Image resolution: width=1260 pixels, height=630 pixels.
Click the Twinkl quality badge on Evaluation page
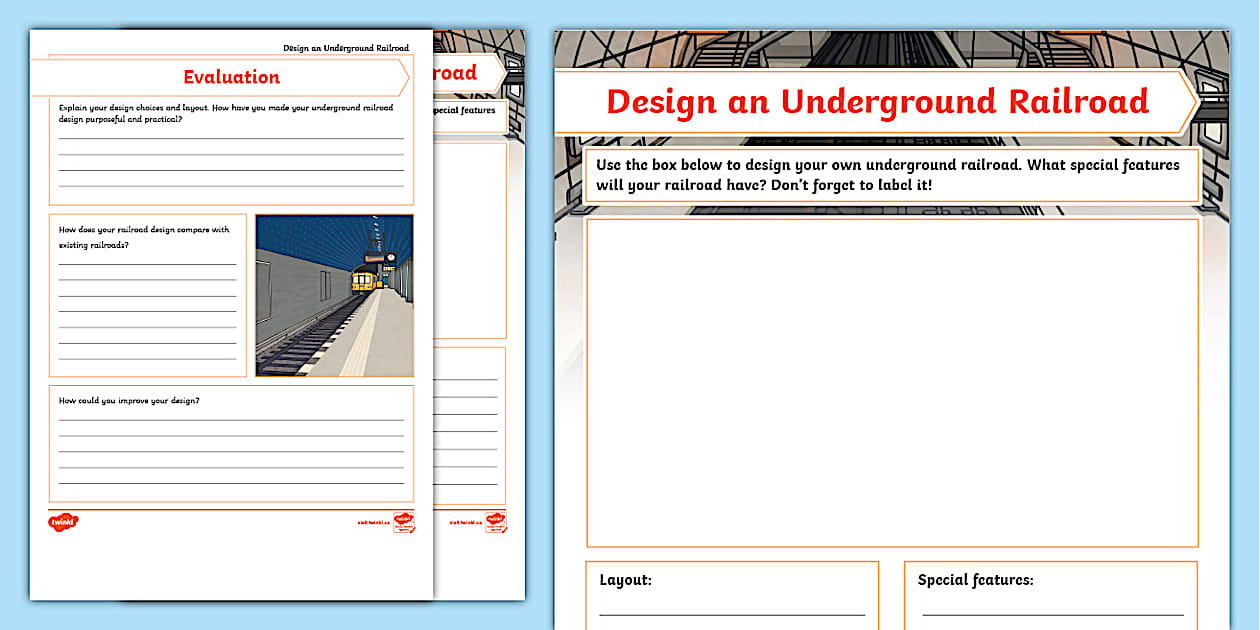pyautogui.click(x=403, y=520)
